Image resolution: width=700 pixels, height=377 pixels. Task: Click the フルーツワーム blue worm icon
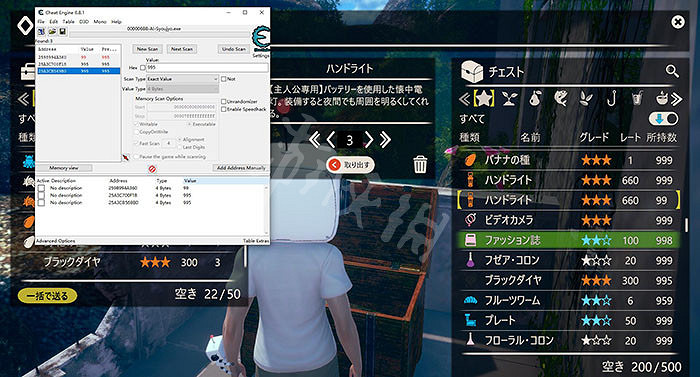coord(470,300)
